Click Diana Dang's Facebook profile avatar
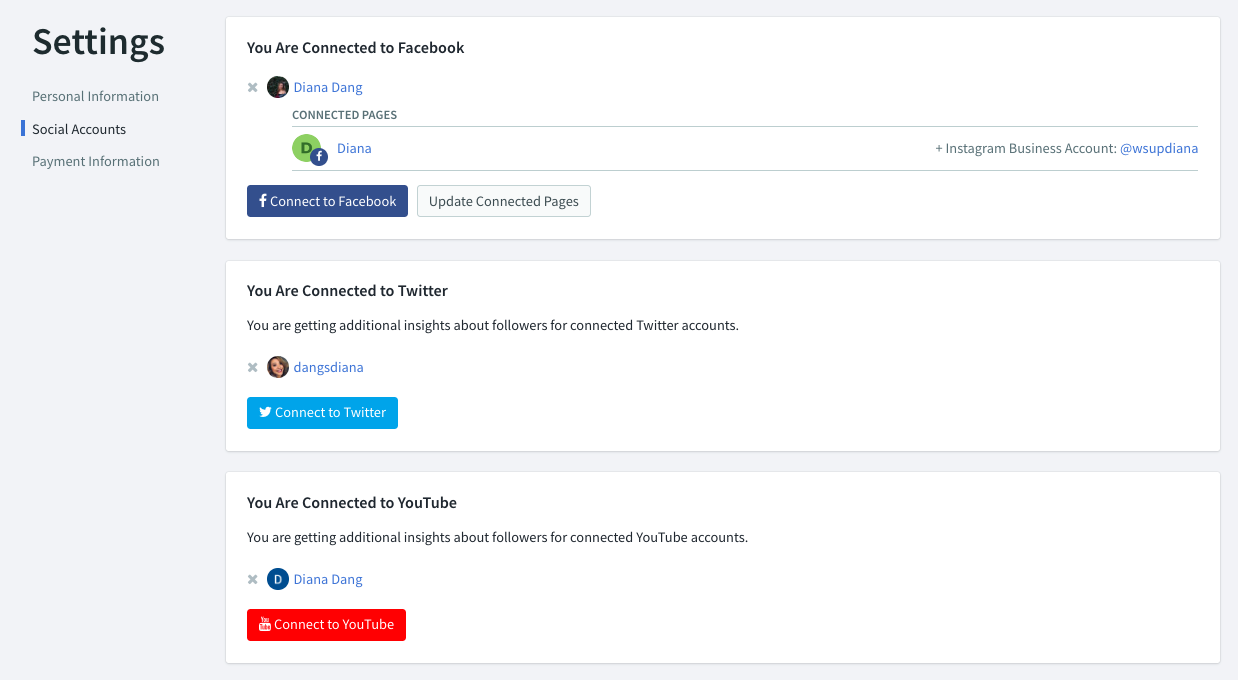This screenshot has height=680, width=1238. 278,87
